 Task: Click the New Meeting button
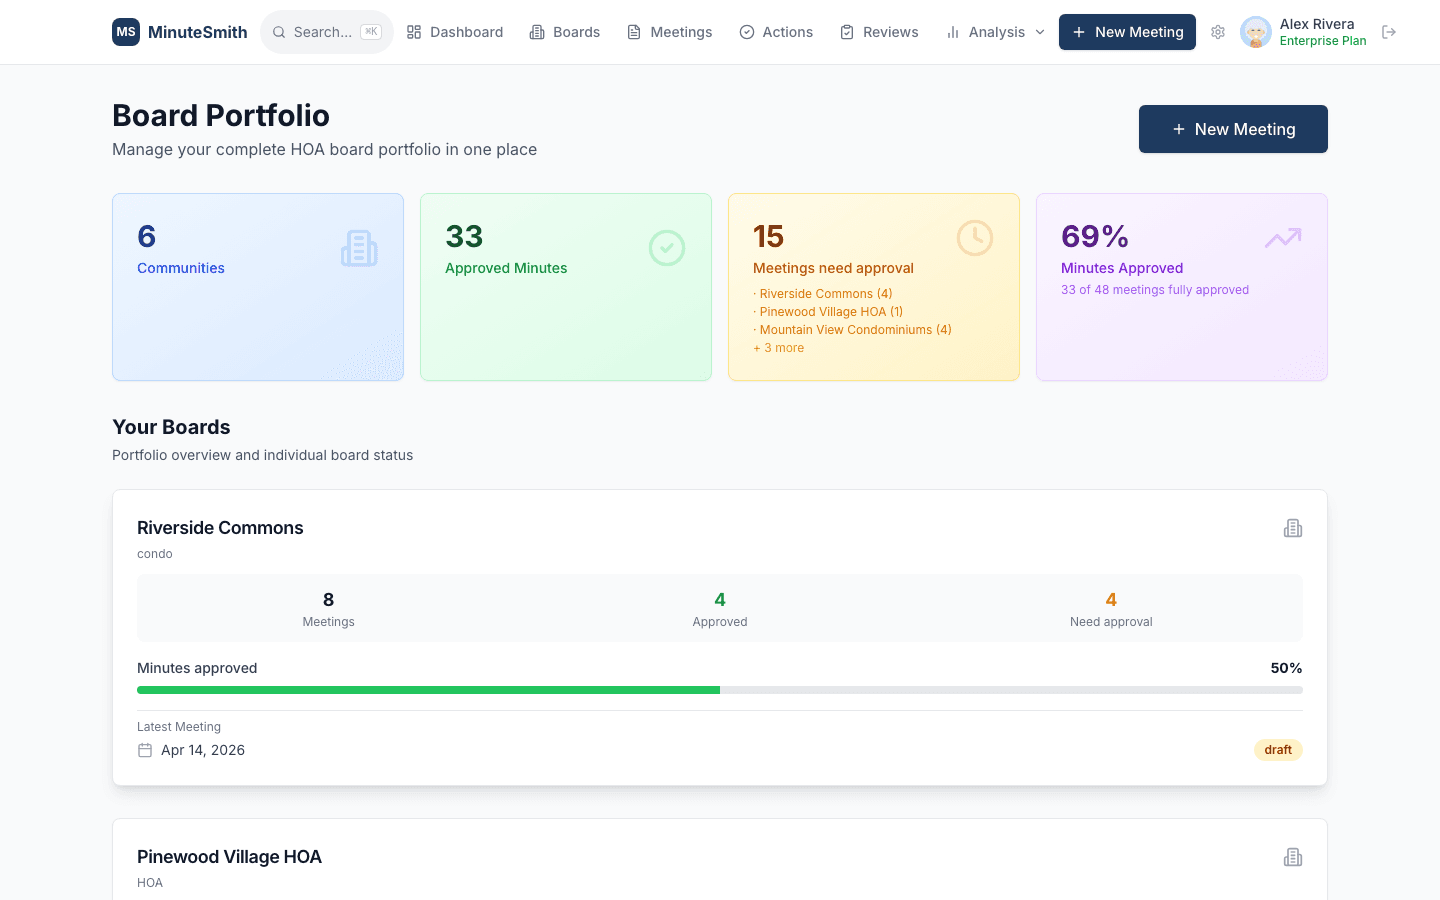click(1233, 128)
